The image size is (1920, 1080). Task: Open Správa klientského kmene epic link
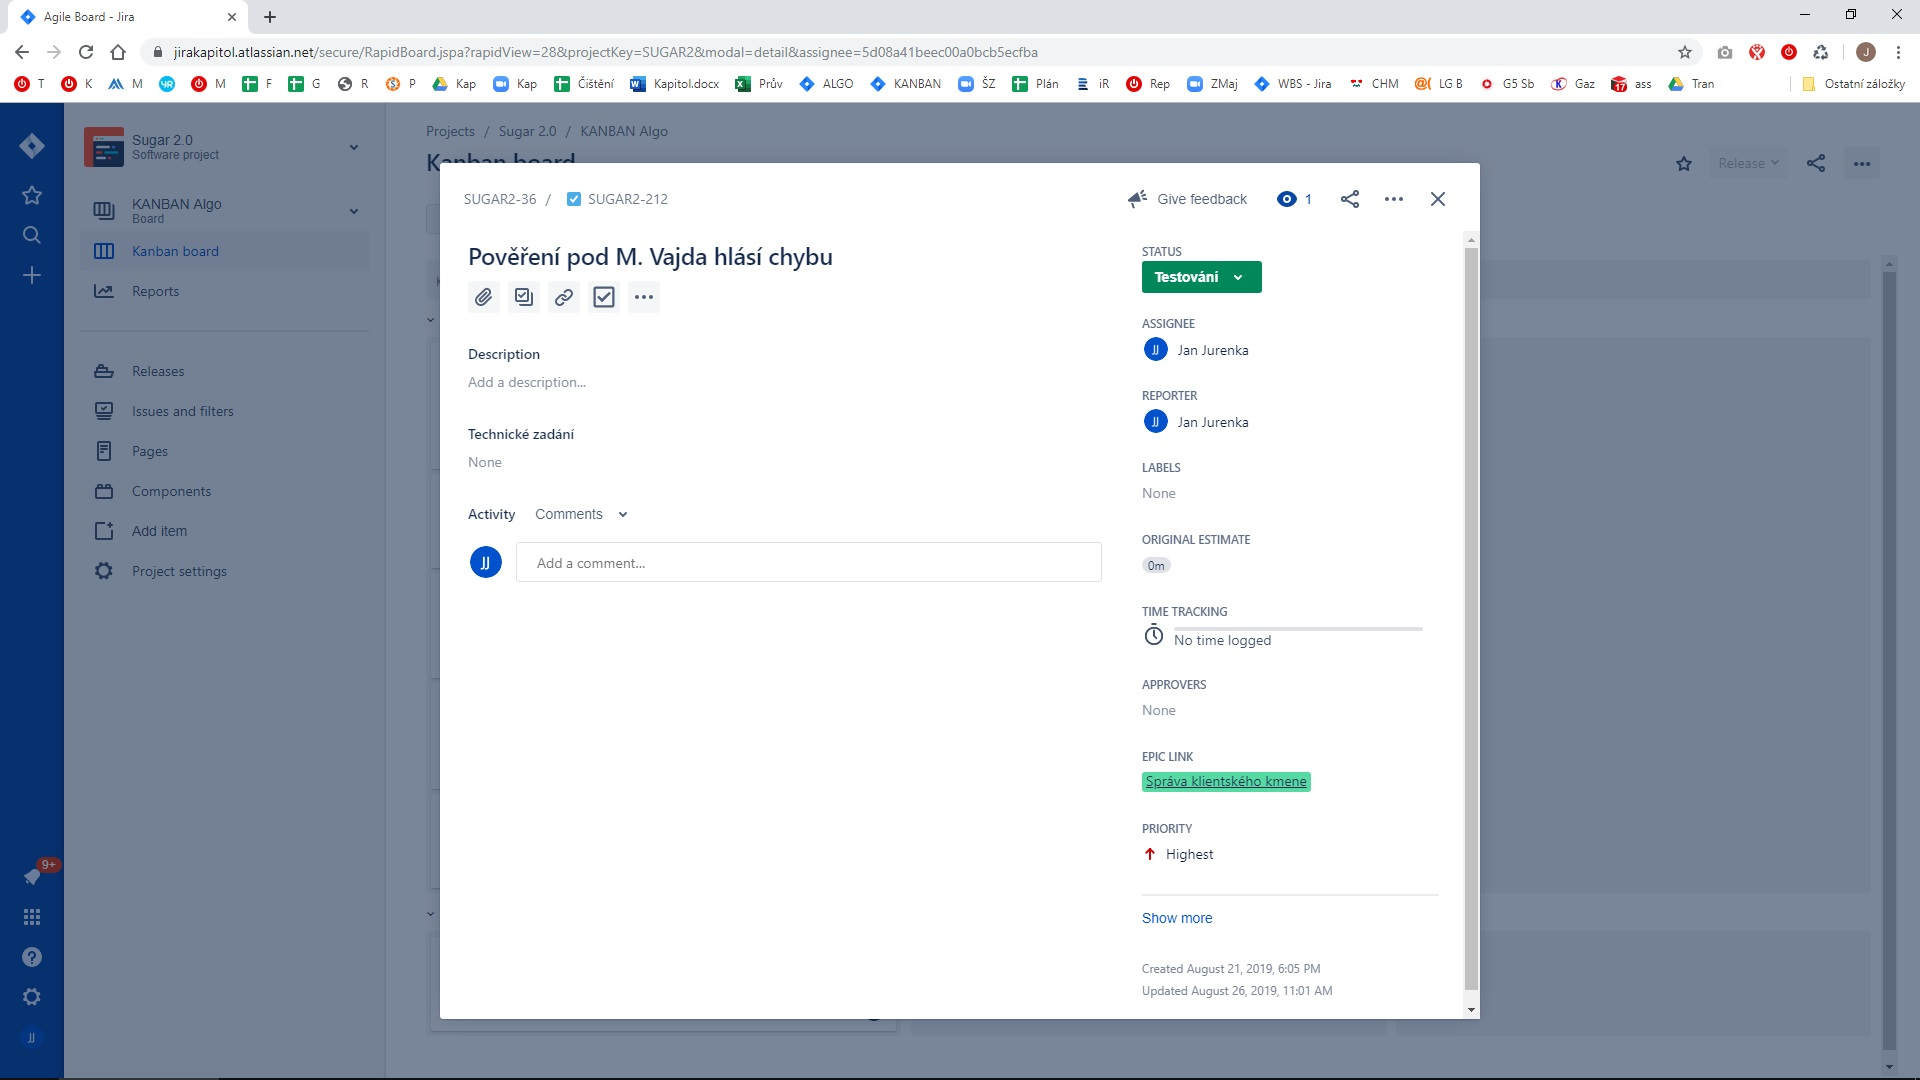pos(1226,781)
